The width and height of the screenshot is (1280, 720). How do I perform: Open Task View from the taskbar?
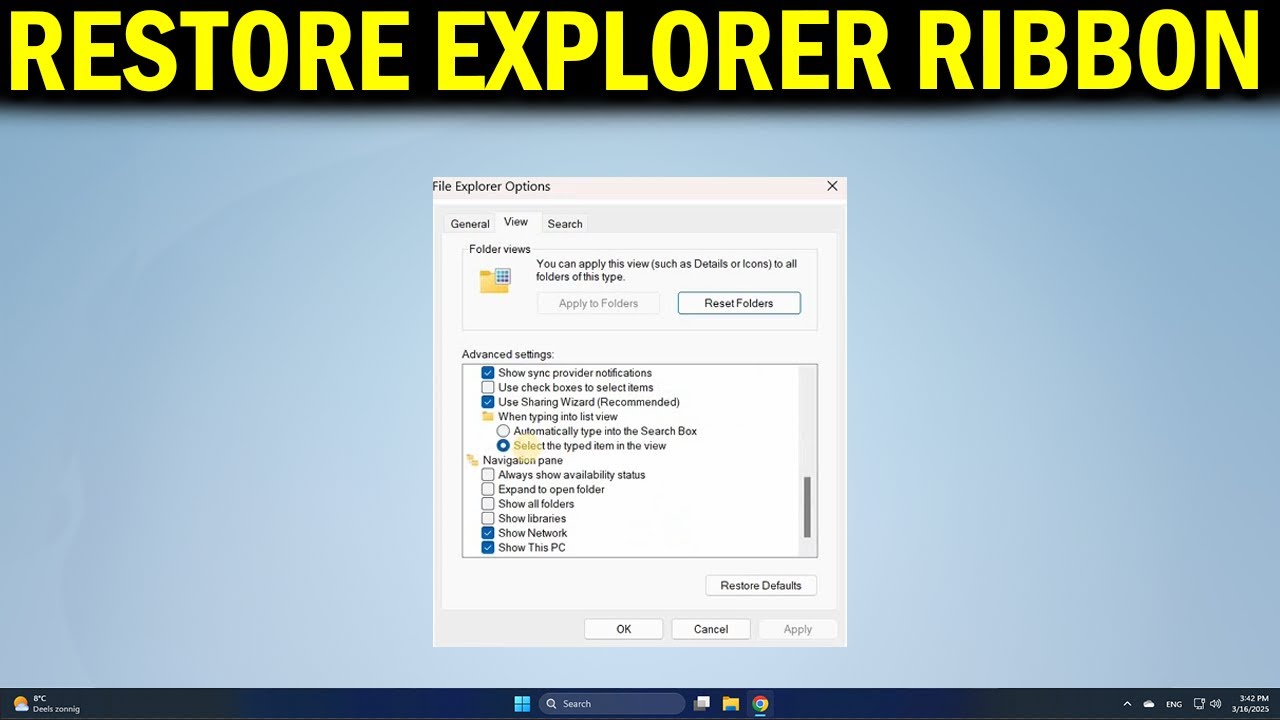click(x=702, y=704)
